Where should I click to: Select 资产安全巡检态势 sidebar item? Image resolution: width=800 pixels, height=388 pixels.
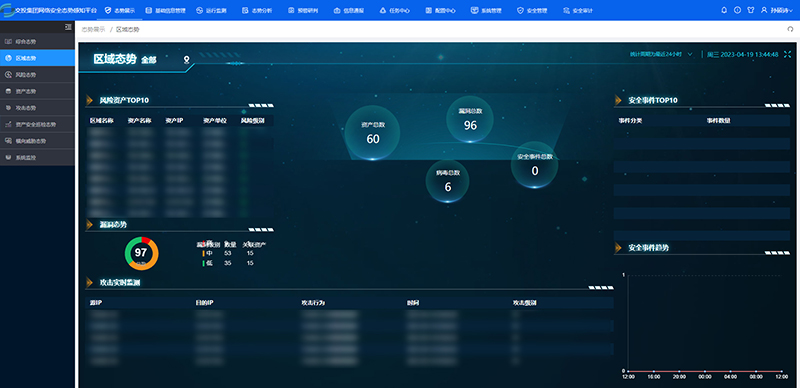pos(37,124)
